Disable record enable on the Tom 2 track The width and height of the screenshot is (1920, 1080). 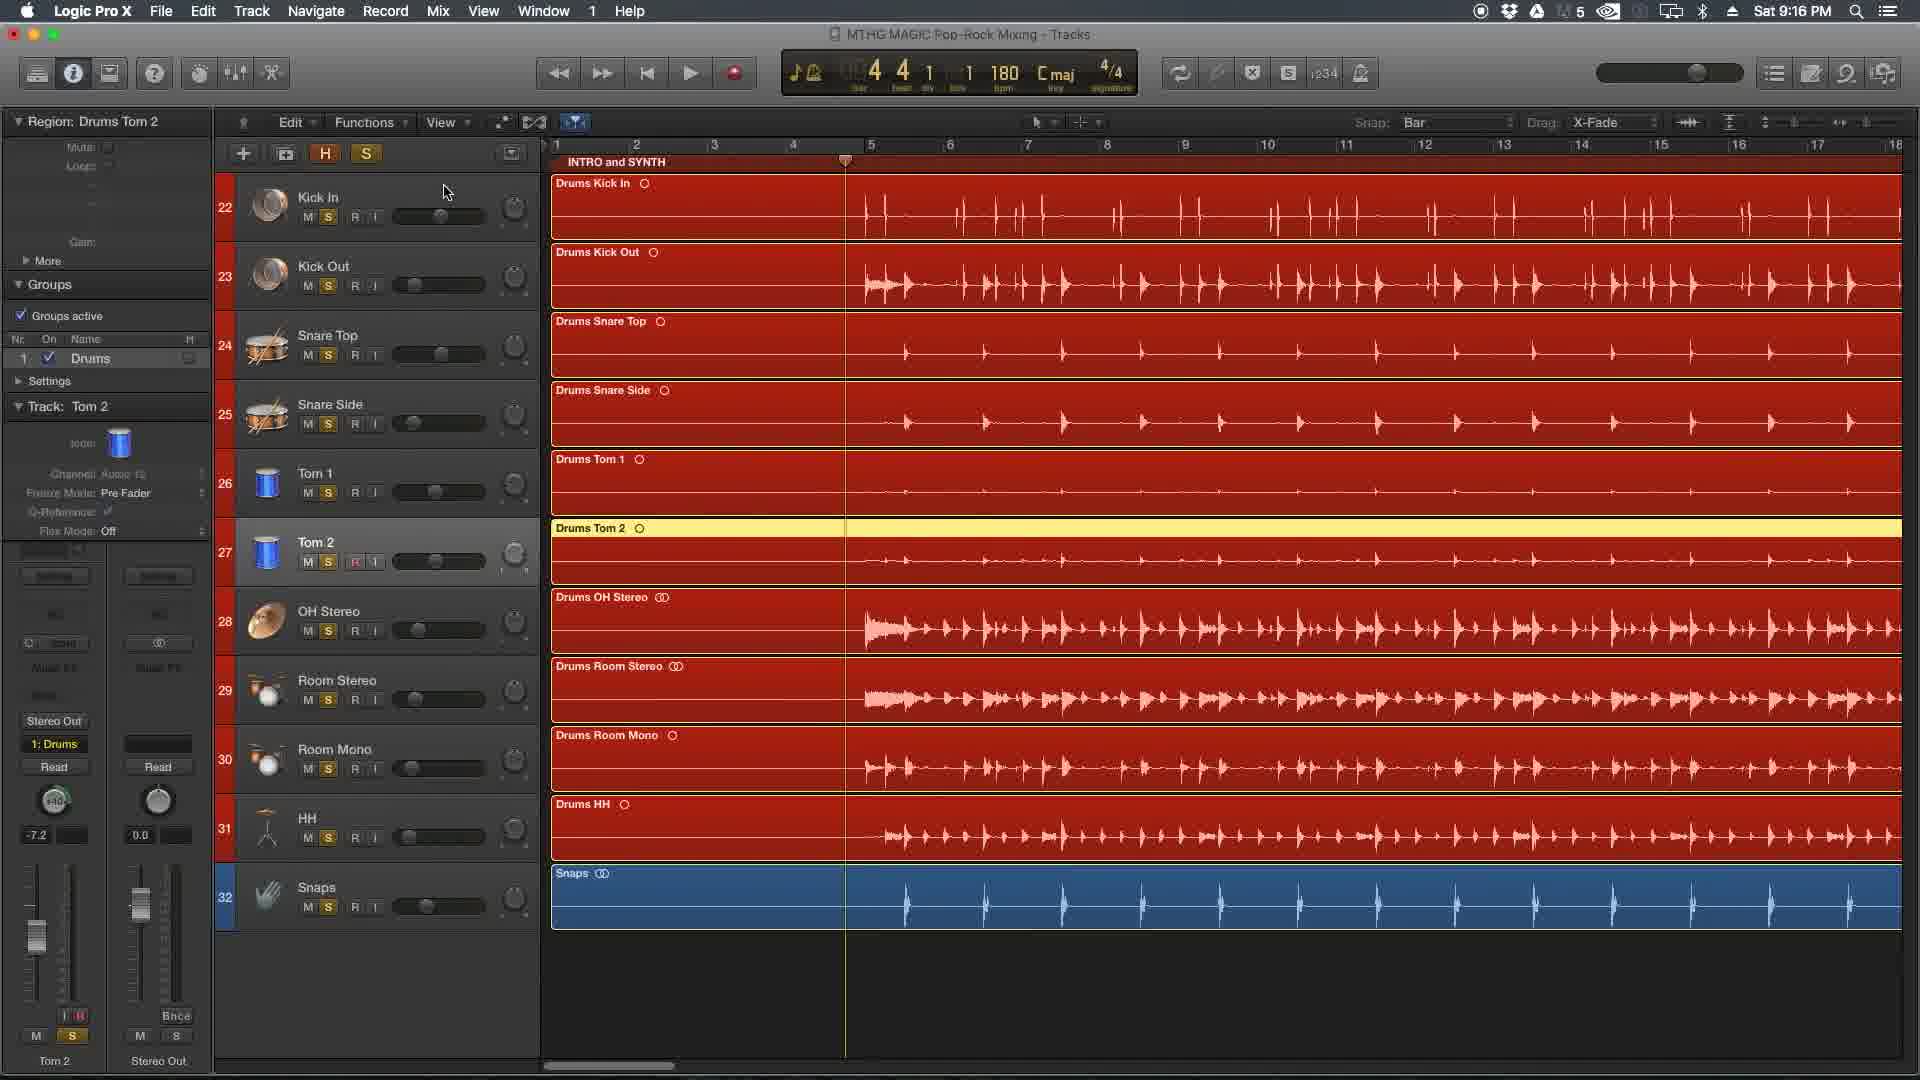[355, 562]
